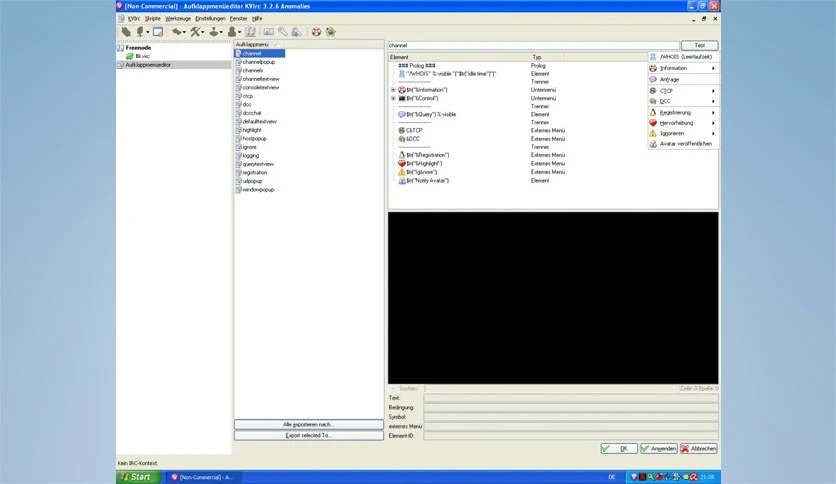Expand the $tr("&Information") submenu tree node
Screen dimensions: 836x484
[x=393, y=90]
